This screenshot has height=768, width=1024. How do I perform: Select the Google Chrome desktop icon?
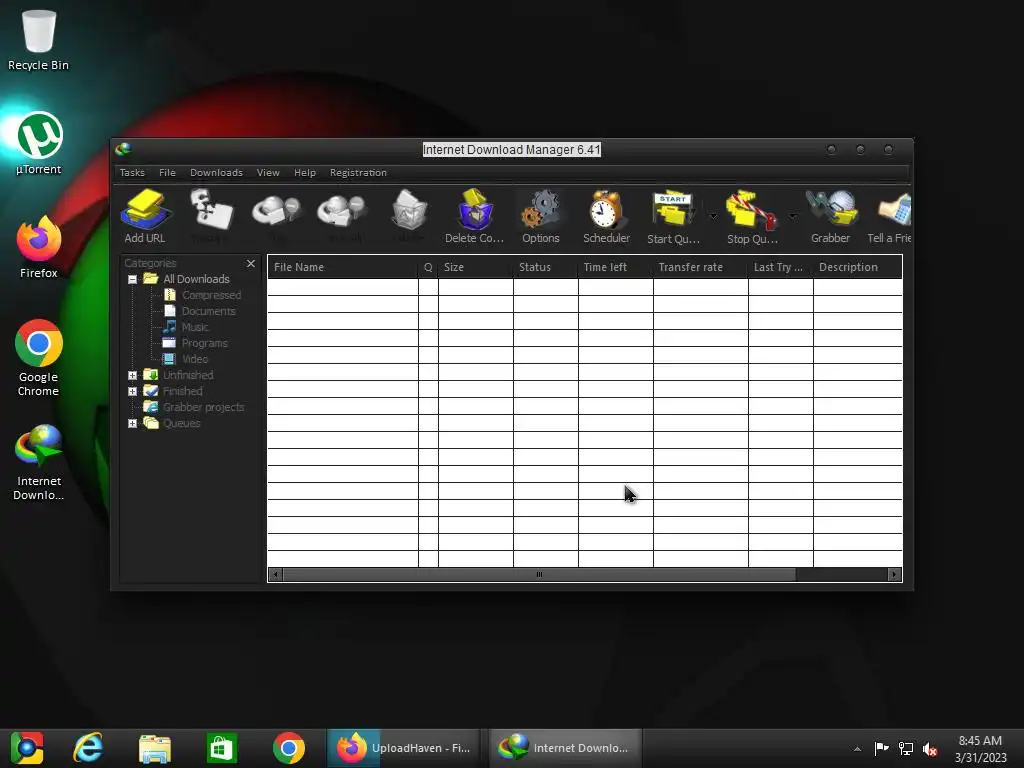pyautogui.click(x=39, y=358)
